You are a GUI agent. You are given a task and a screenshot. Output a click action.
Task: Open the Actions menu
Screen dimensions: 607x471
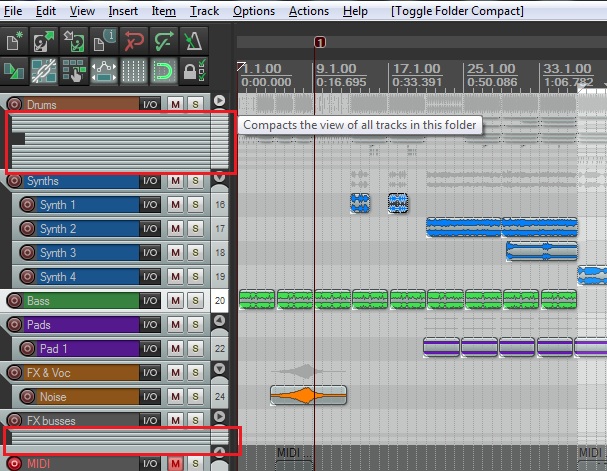(309, 11)
